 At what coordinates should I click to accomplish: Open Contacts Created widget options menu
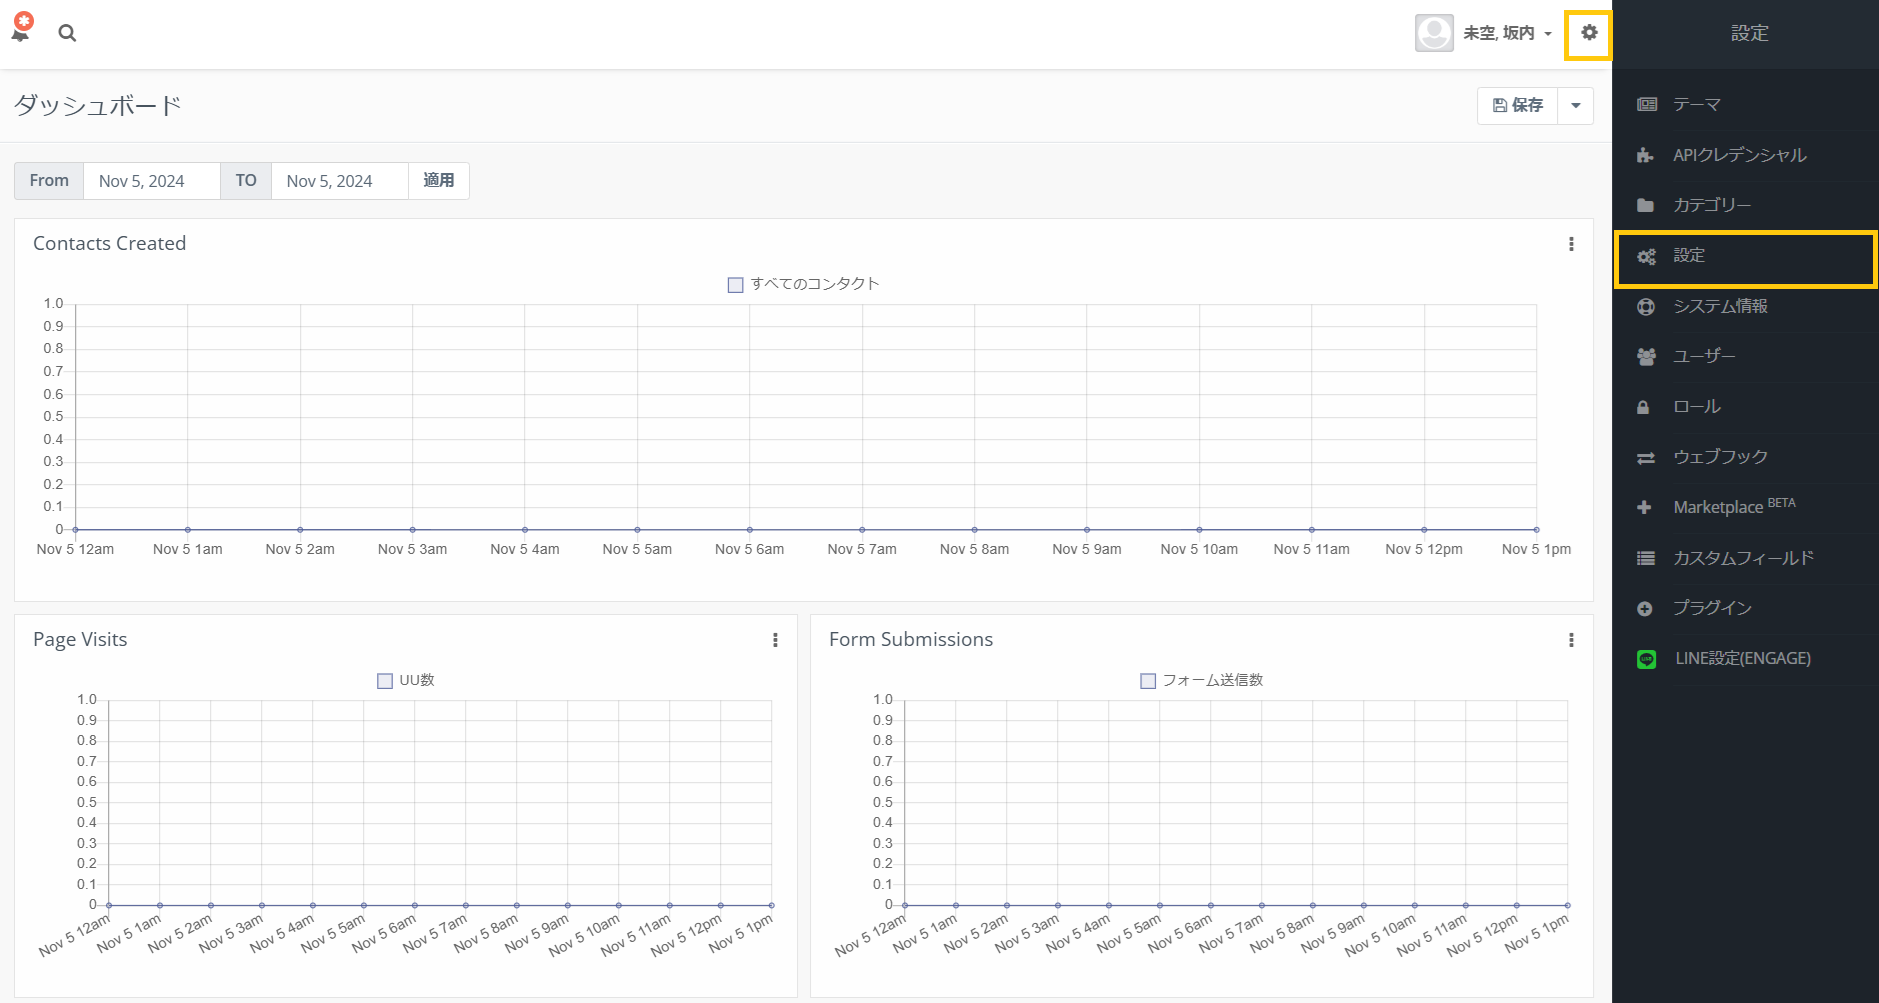pos(1571,244)
